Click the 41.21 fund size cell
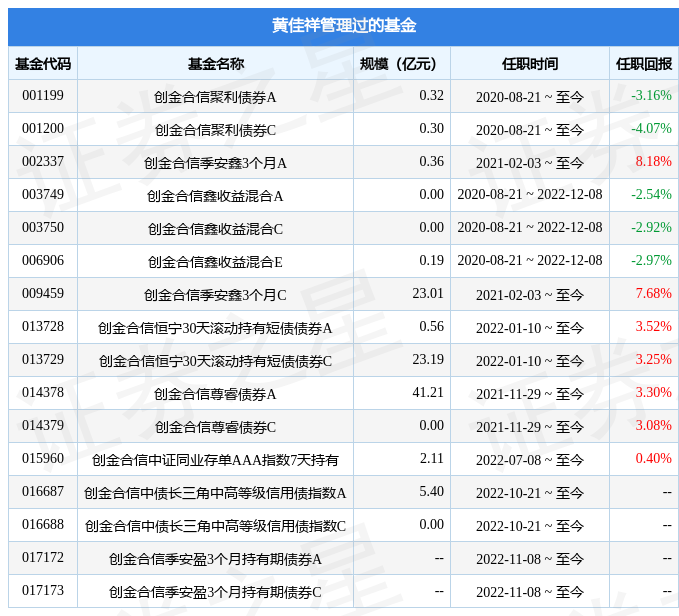The image size is (679, 616). pyautogui.click(x=427, y=393)
